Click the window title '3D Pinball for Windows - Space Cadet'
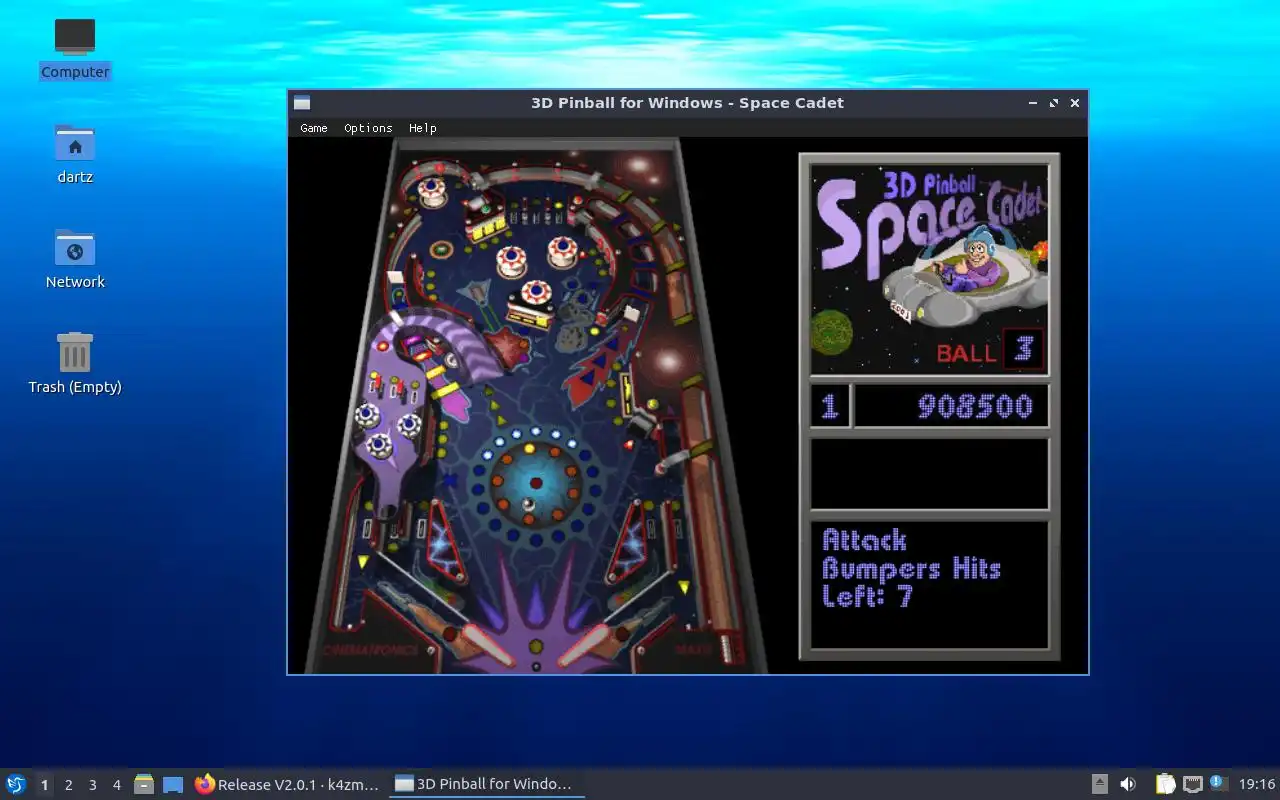This screenshot has width=1280, height=800. tap(688, 103)
